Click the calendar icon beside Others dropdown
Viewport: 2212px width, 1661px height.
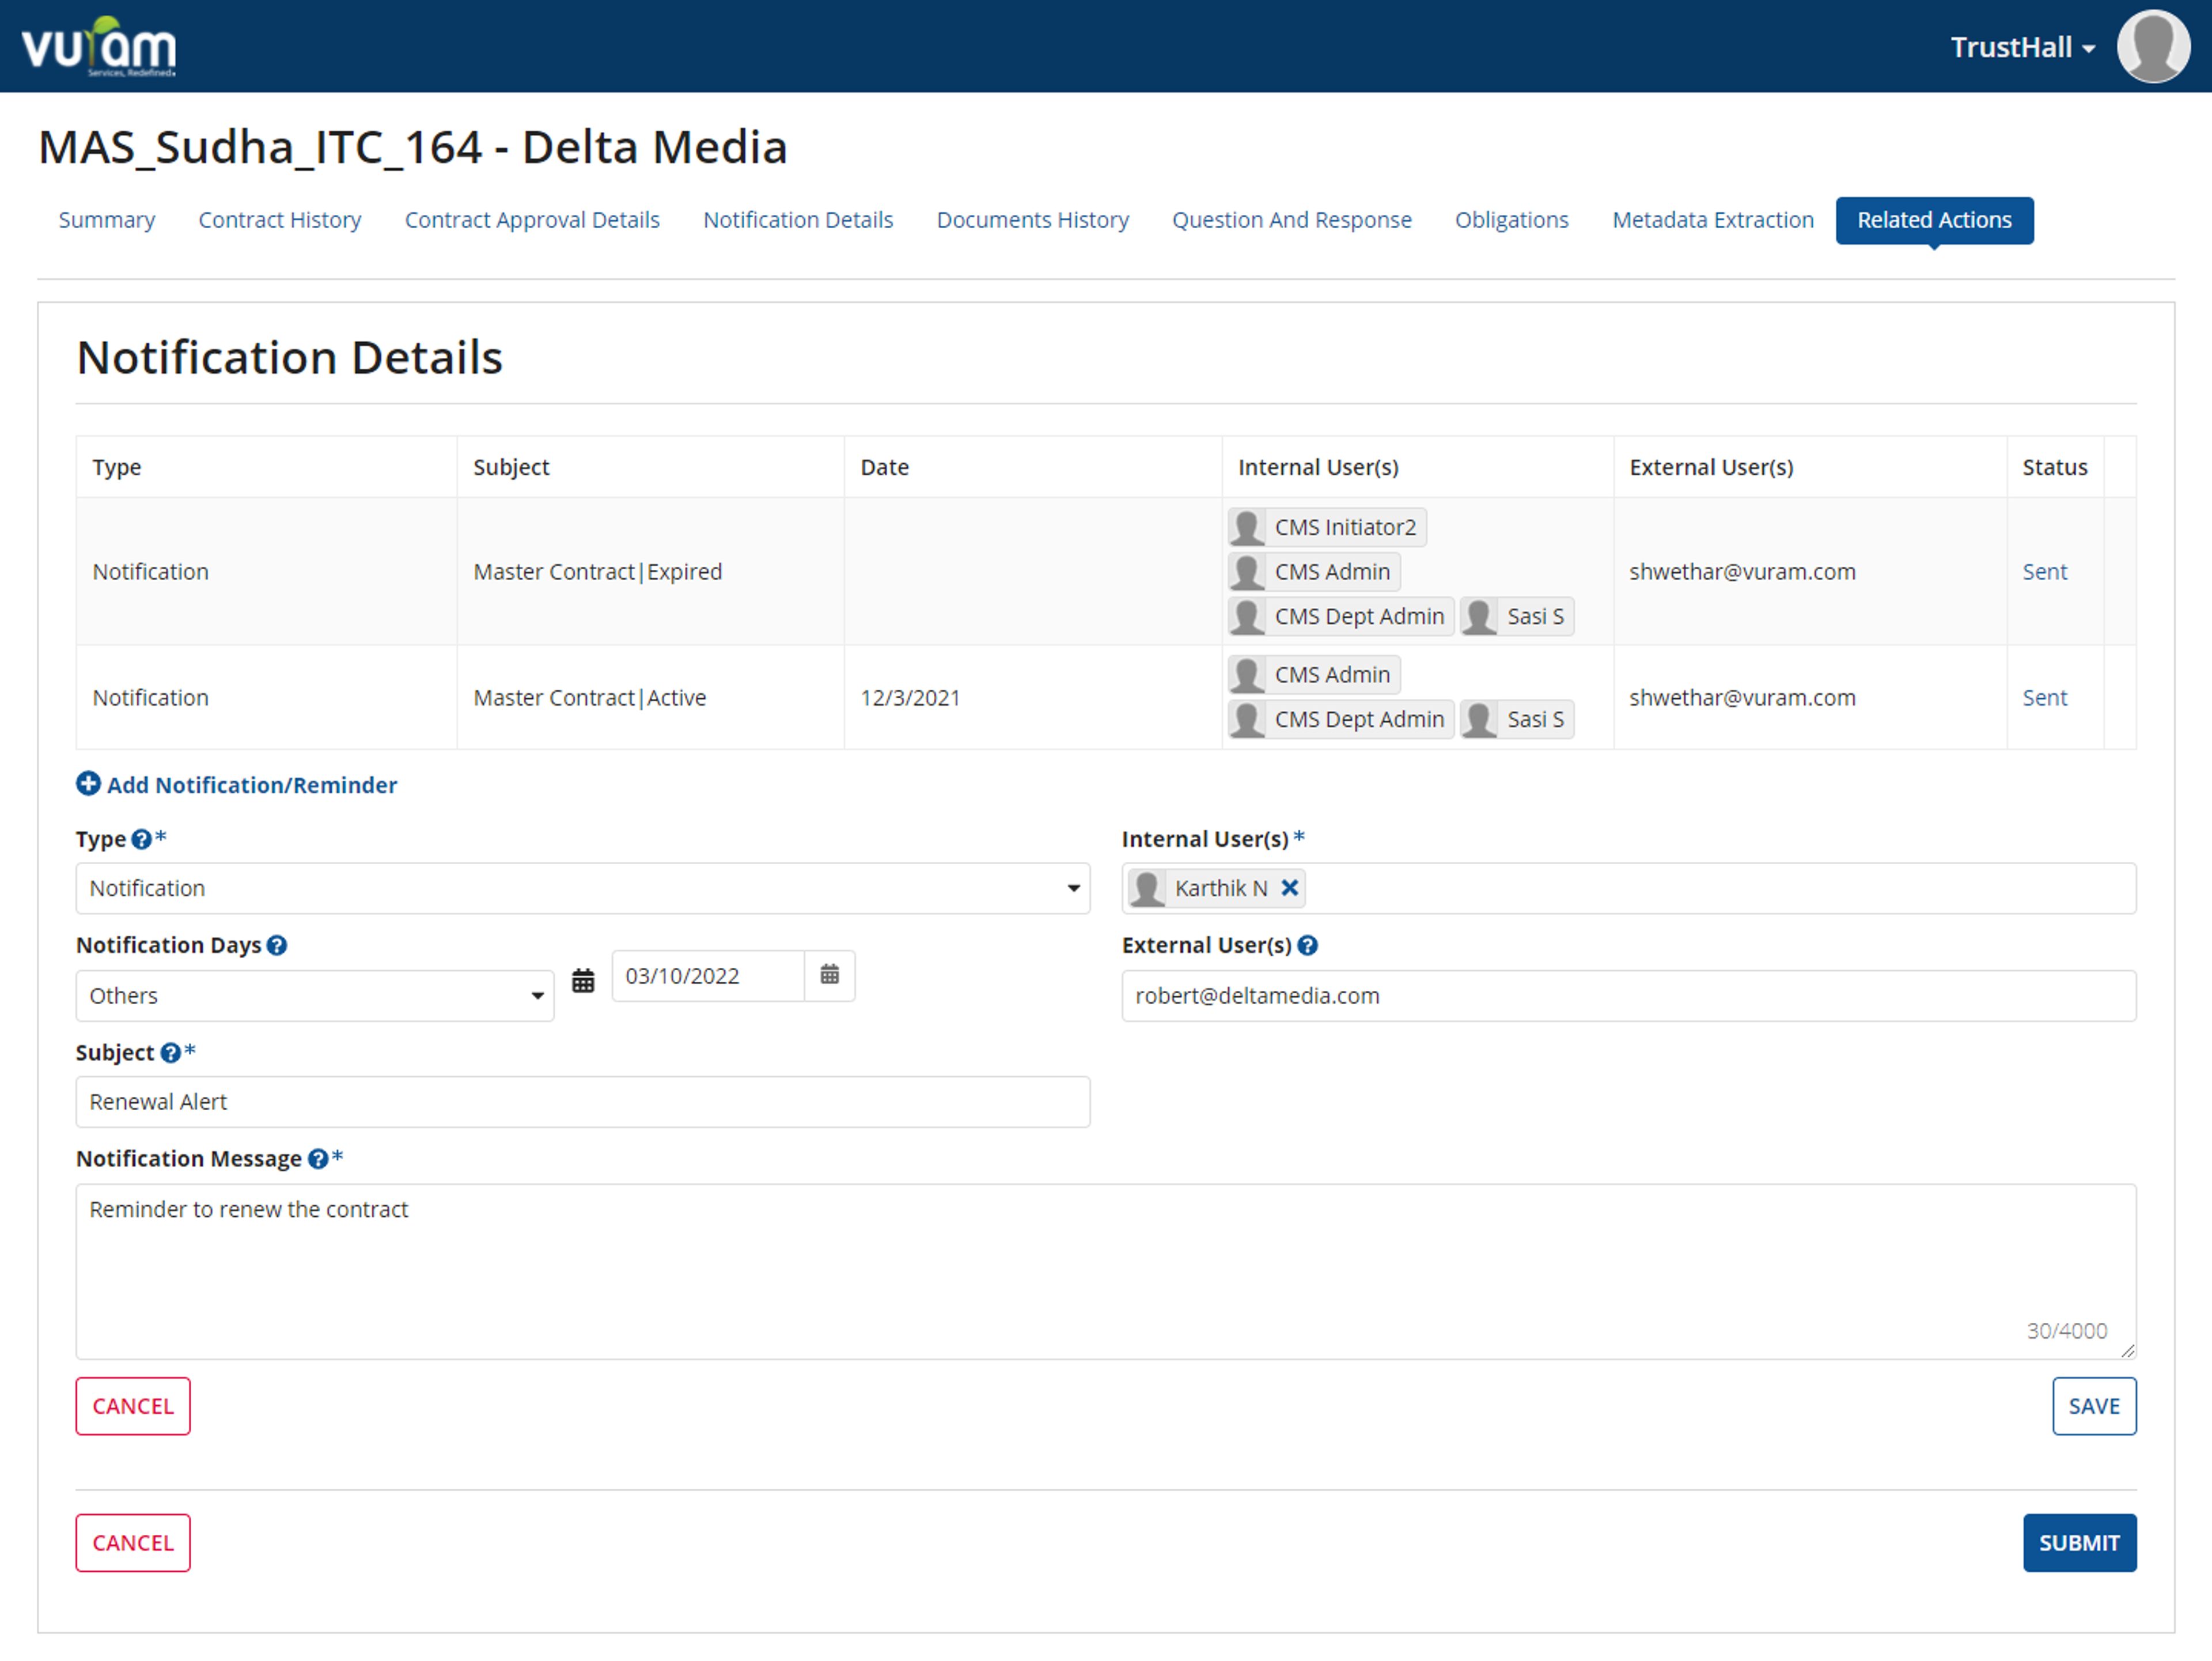click(583, 980)
